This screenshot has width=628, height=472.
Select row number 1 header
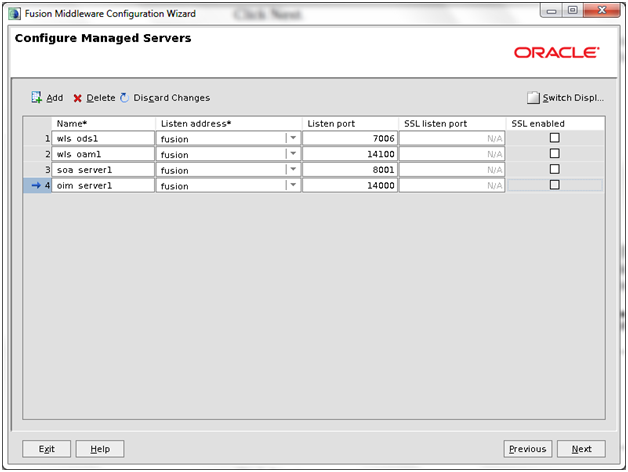point(37,138)
